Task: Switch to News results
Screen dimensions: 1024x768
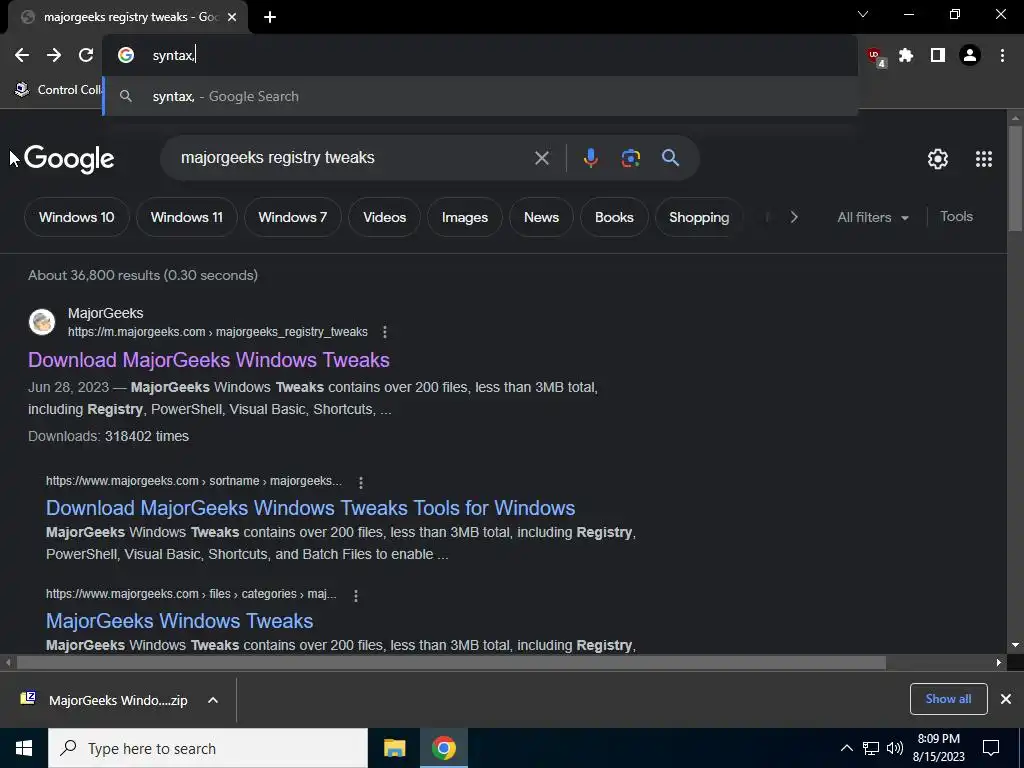Action: (541, 217)
